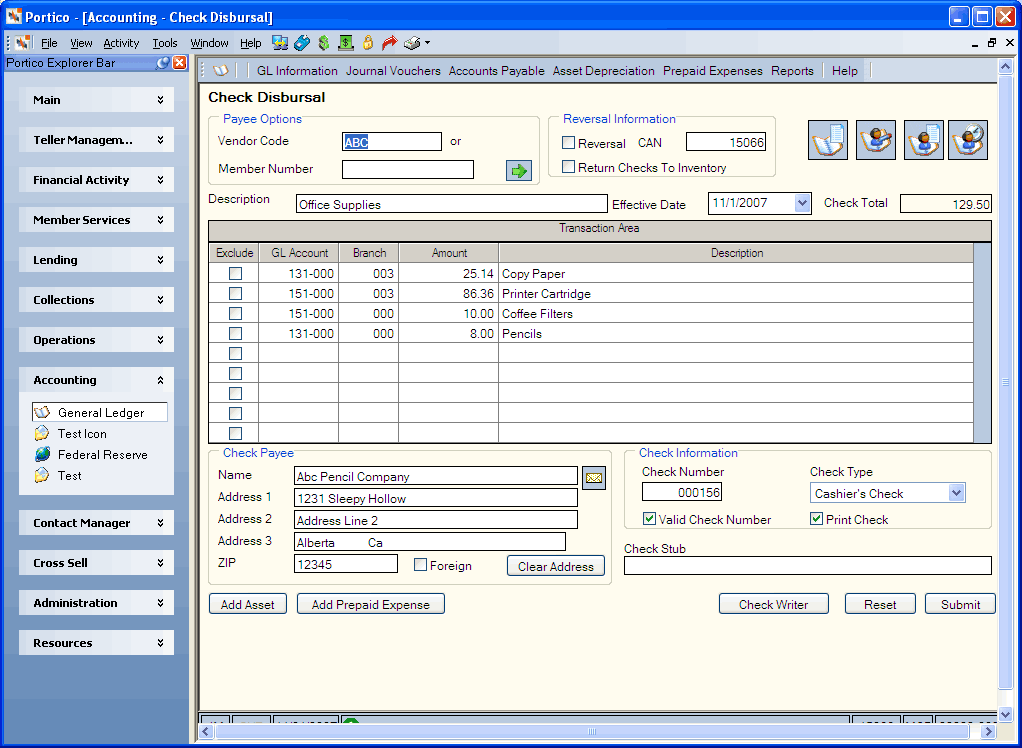Click the Check Stub input field

808,566
